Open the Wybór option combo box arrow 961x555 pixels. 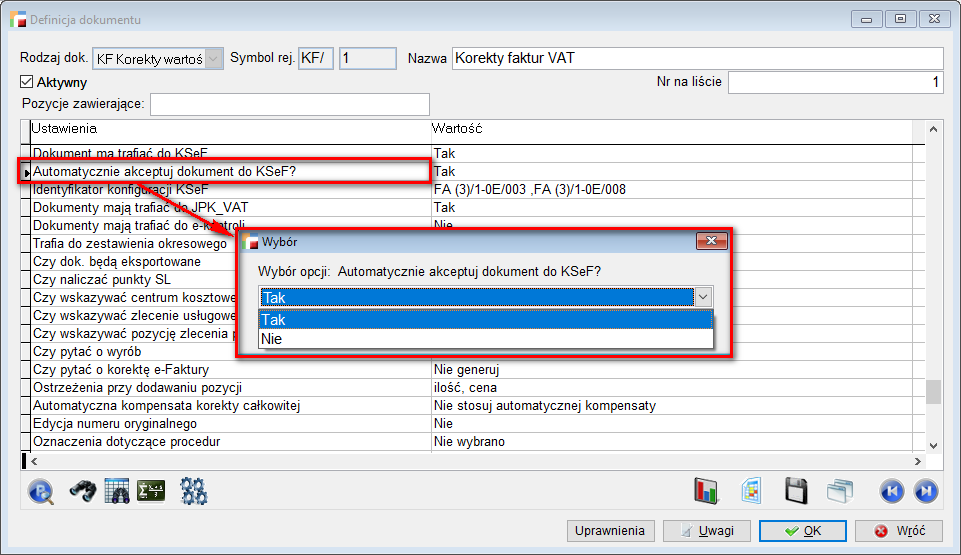click(x=704, y=297)
